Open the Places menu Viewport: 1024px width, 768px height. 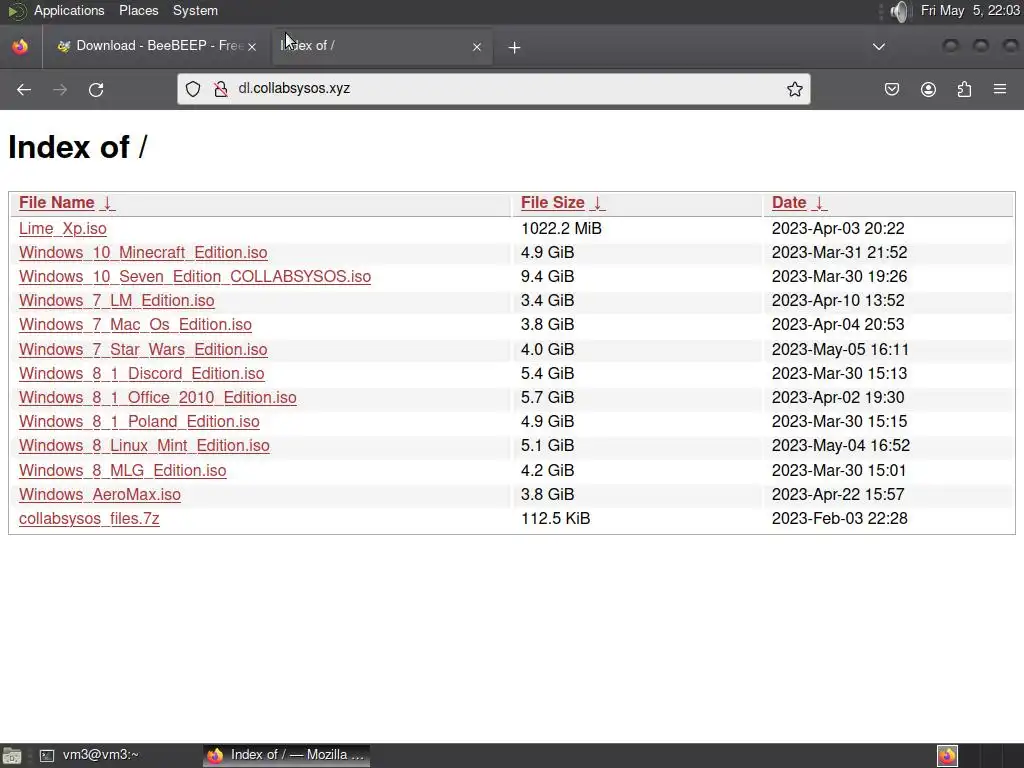[138, 10]
